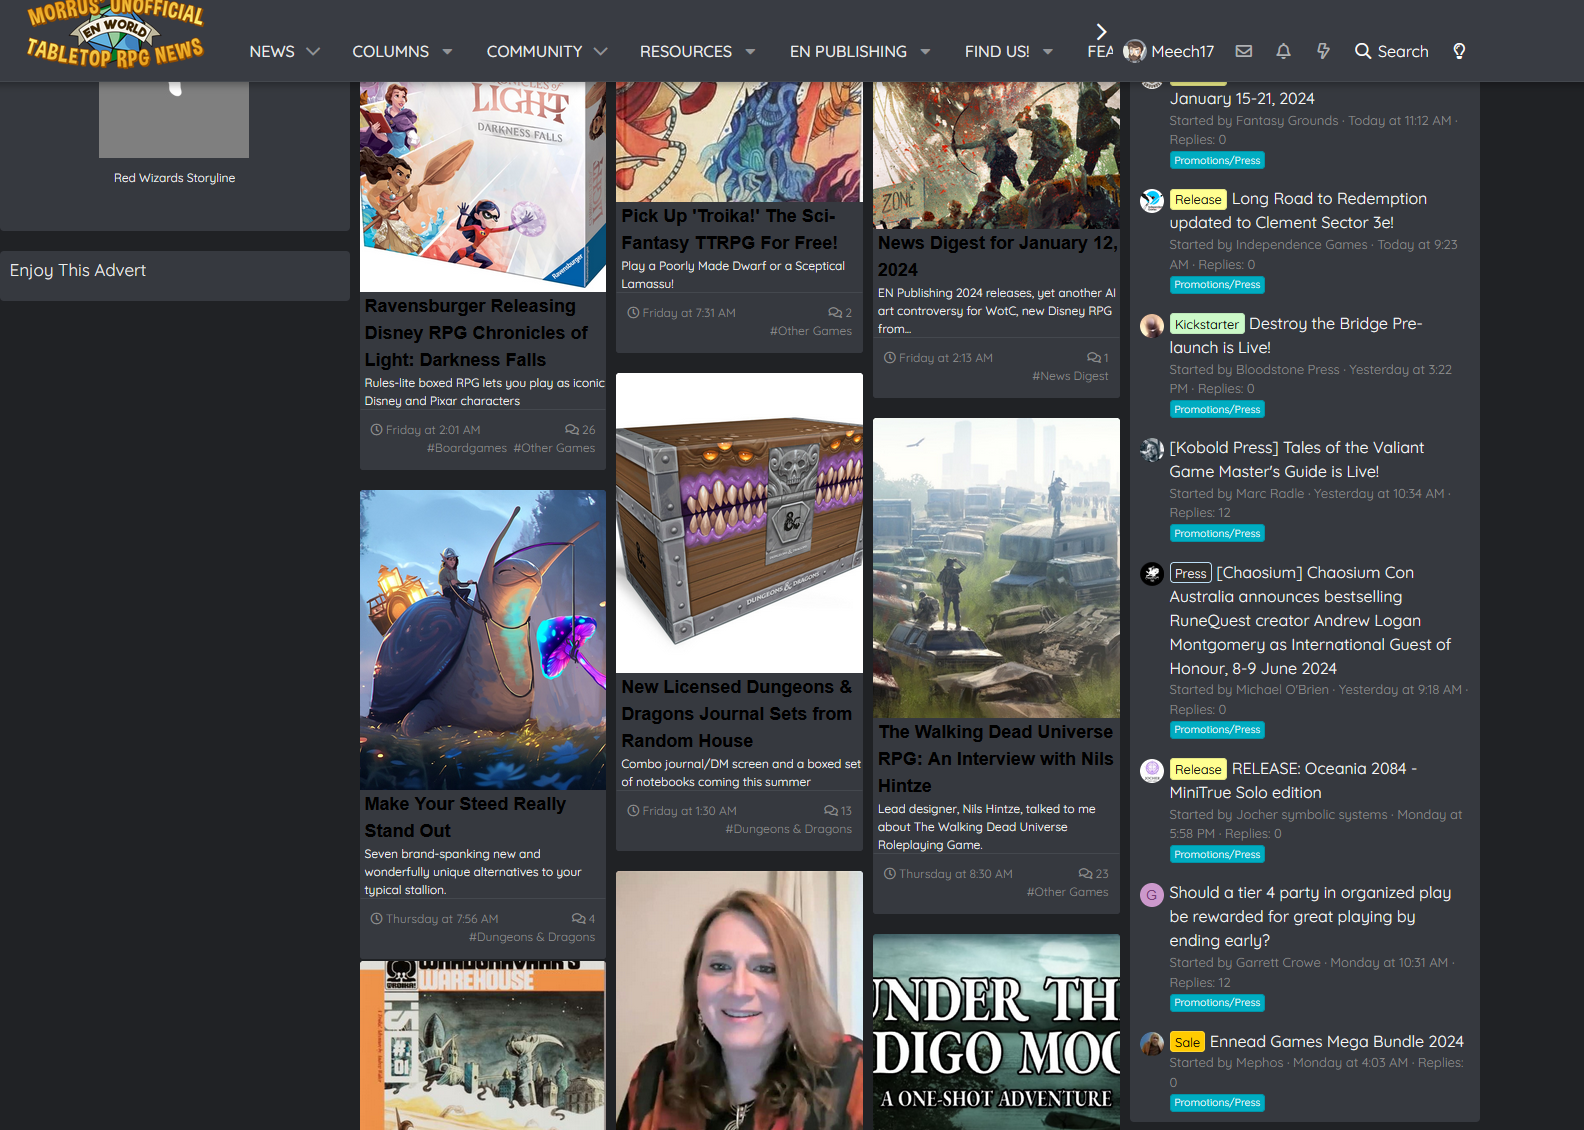Click the Meech17 user avatar

pos(1134,51)
